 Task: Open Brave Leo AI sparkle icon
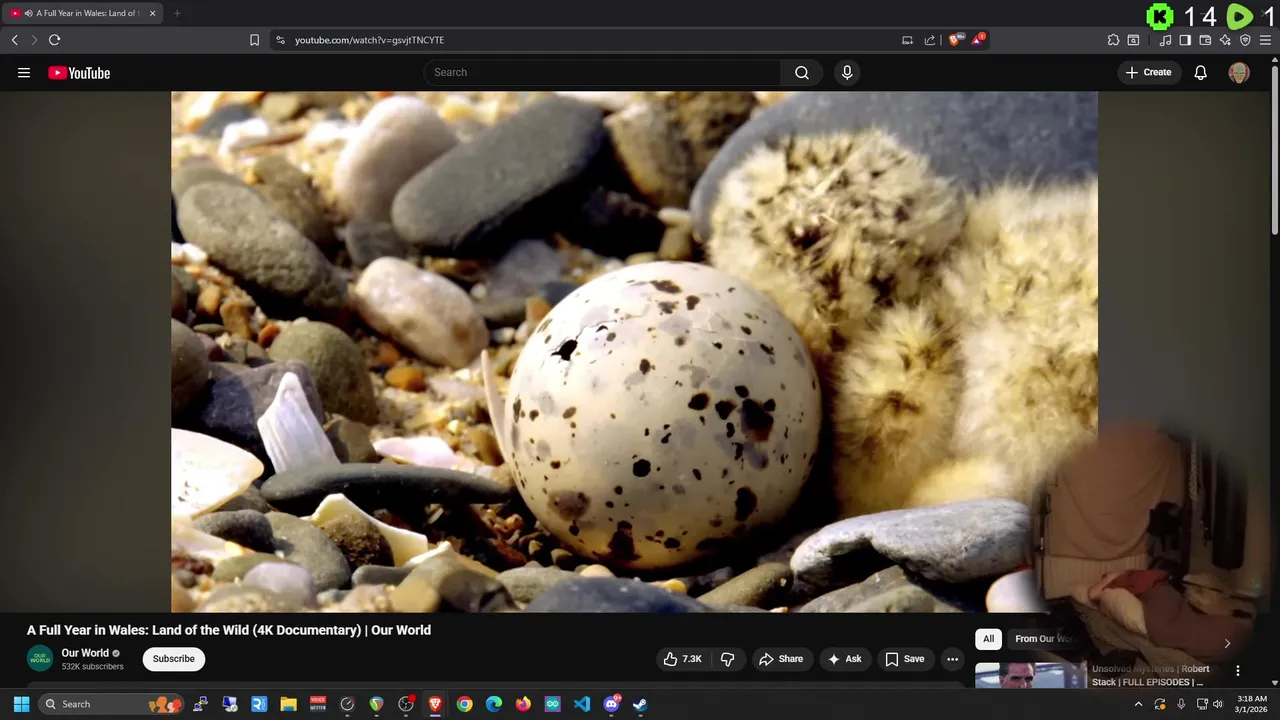(x=1225, y=40)
